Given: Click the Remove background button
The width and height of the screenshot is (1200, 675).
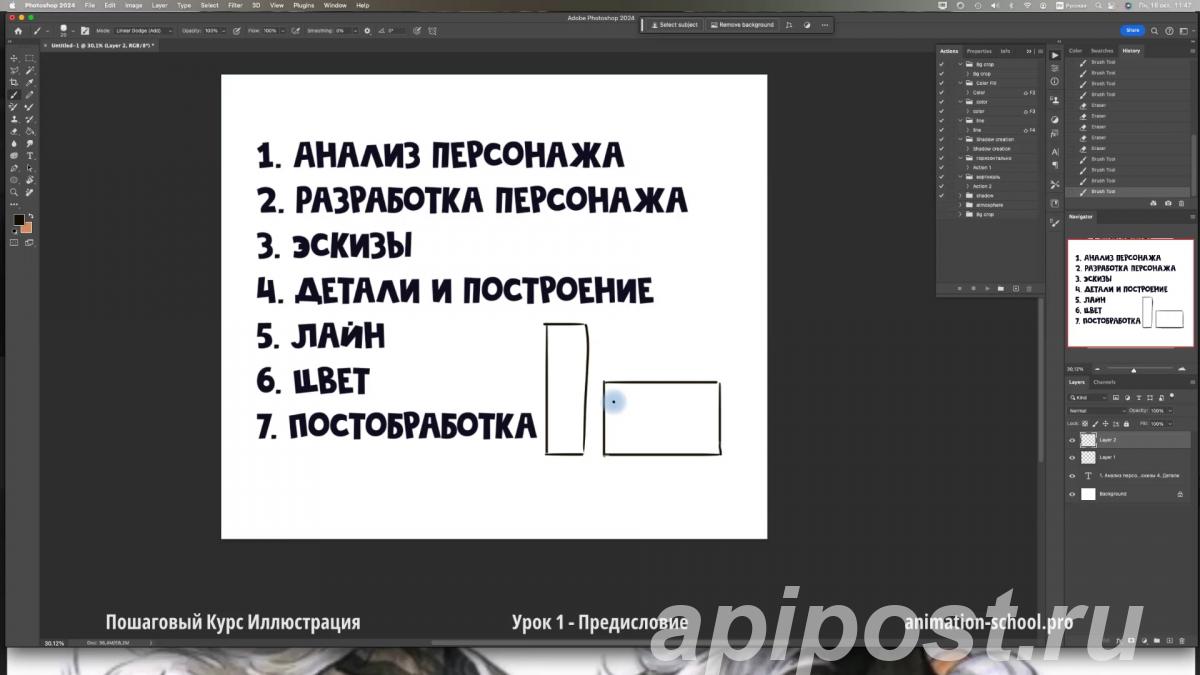Looking at the screenshot, I should pos(741,24).
